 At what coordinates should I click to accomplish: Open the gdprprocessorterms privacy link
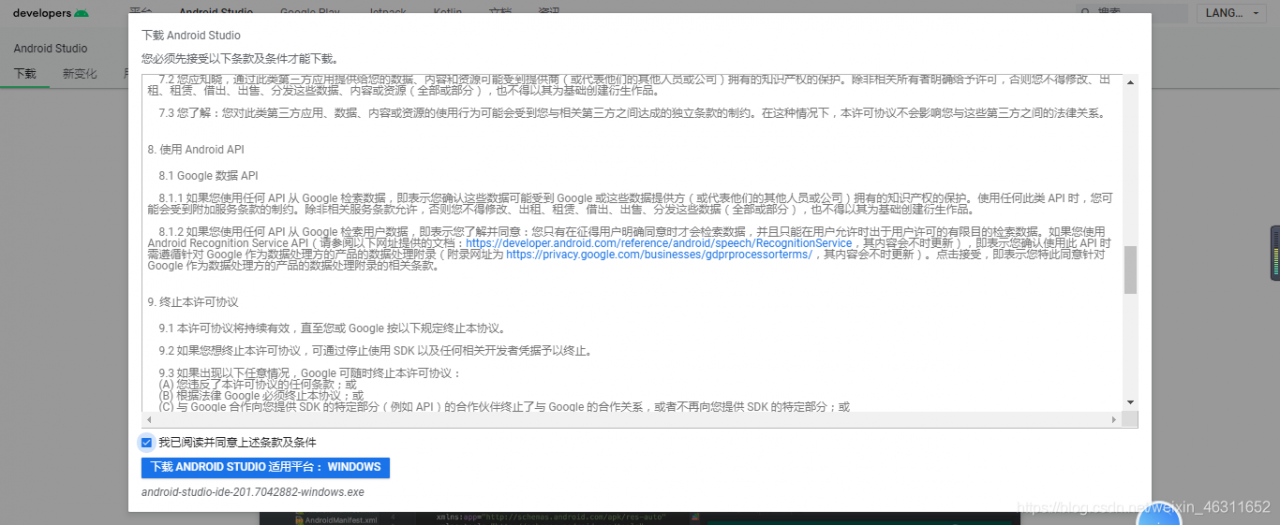point(659,255)
